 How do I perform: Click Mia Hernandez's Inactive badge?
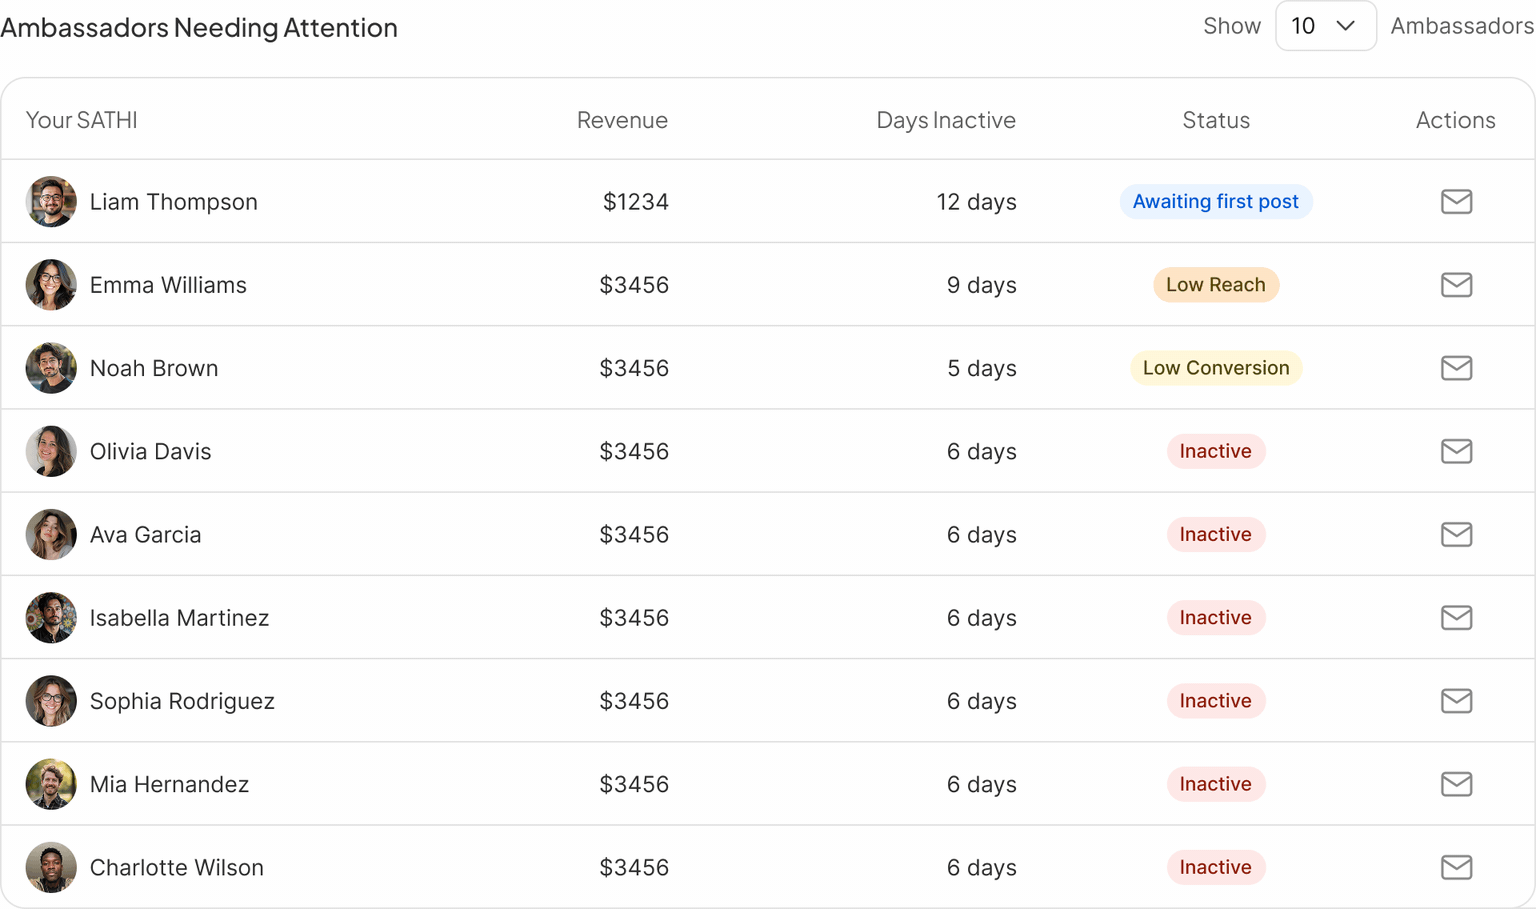pyautogui.click(x=1216, y=784)
